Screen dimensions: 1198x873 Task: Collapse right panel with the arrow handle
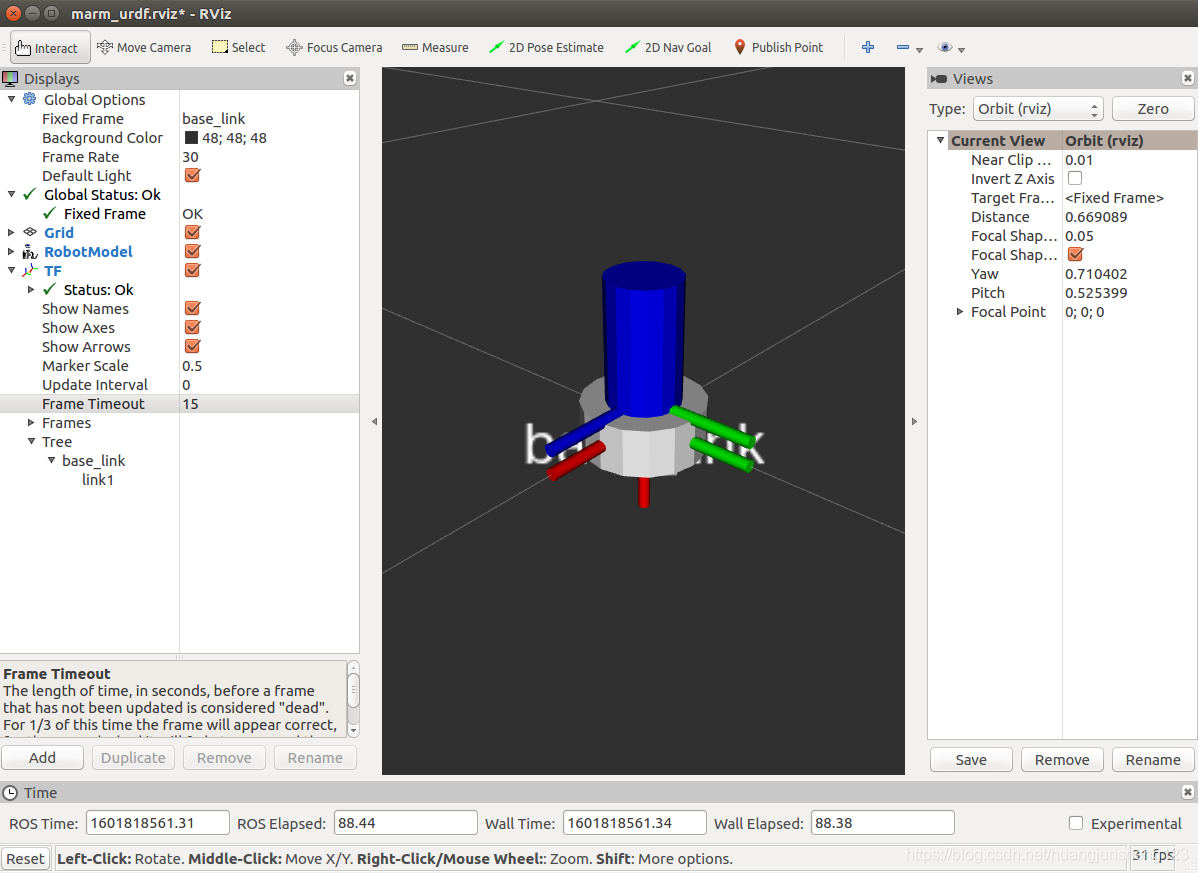[915, 422]
